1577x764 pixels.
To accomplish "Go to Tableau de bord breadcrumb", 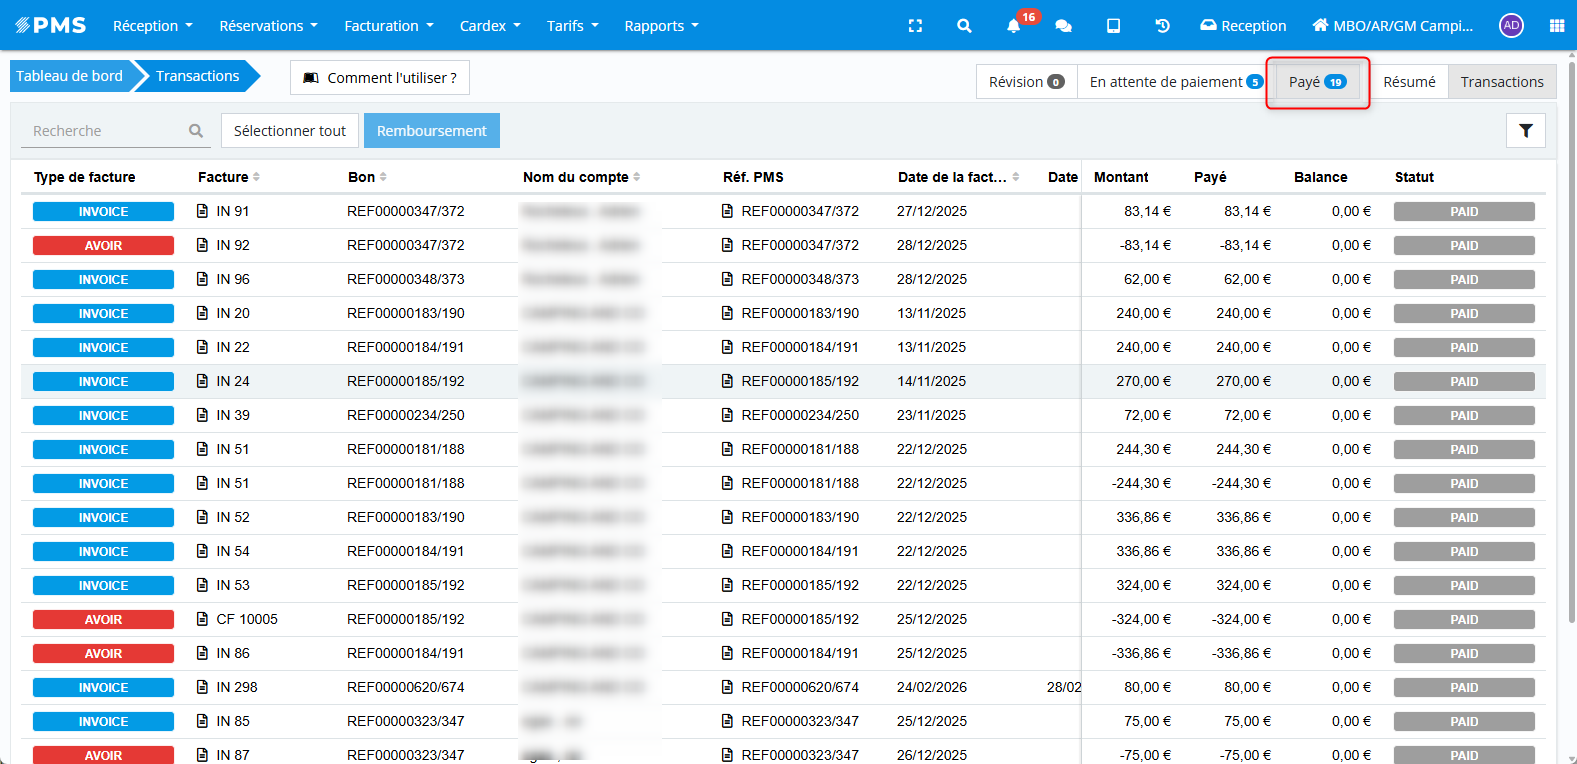I will click(x=69, y=76).
